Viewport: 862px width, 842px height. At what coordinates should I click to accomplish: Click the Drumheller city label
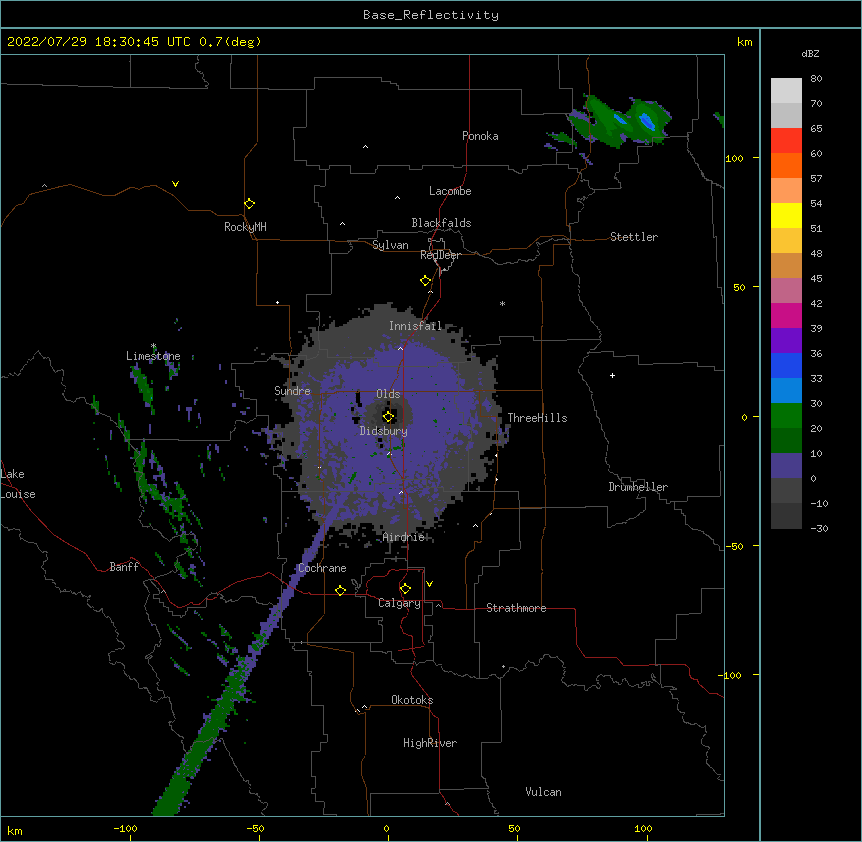(638, 487)
